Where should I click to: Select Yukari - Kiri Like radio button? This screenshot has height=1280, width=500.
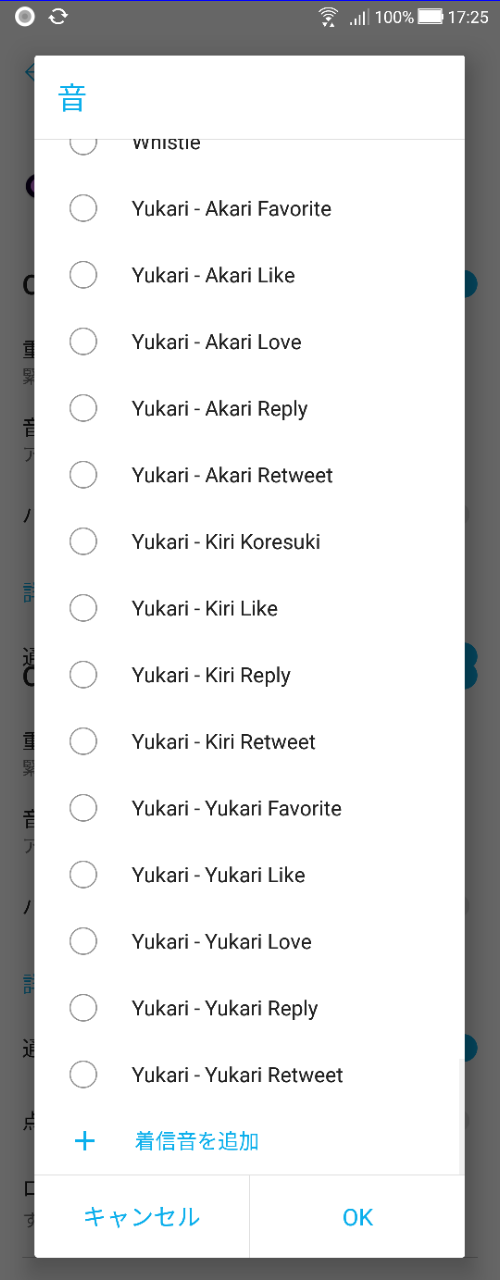83,608
